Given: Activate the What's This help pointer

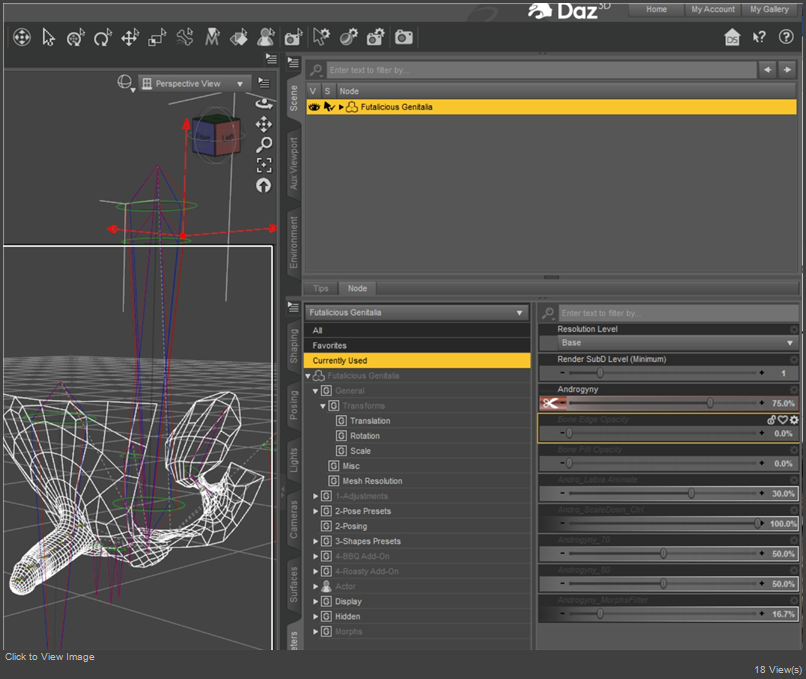Looking at the screenshot, I should pos(759,38).
